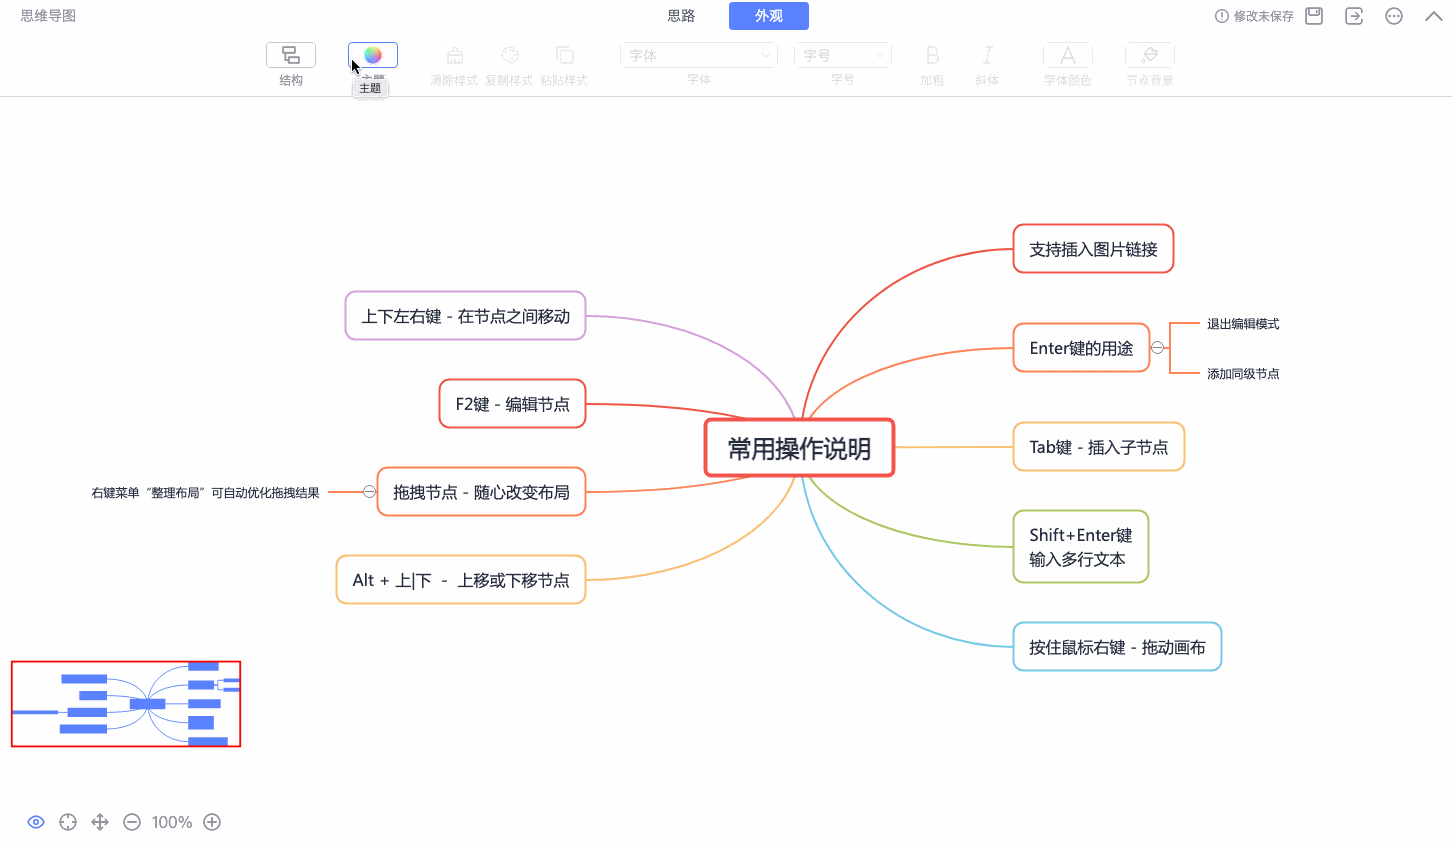Select the 外观 tab

point(768,16)
